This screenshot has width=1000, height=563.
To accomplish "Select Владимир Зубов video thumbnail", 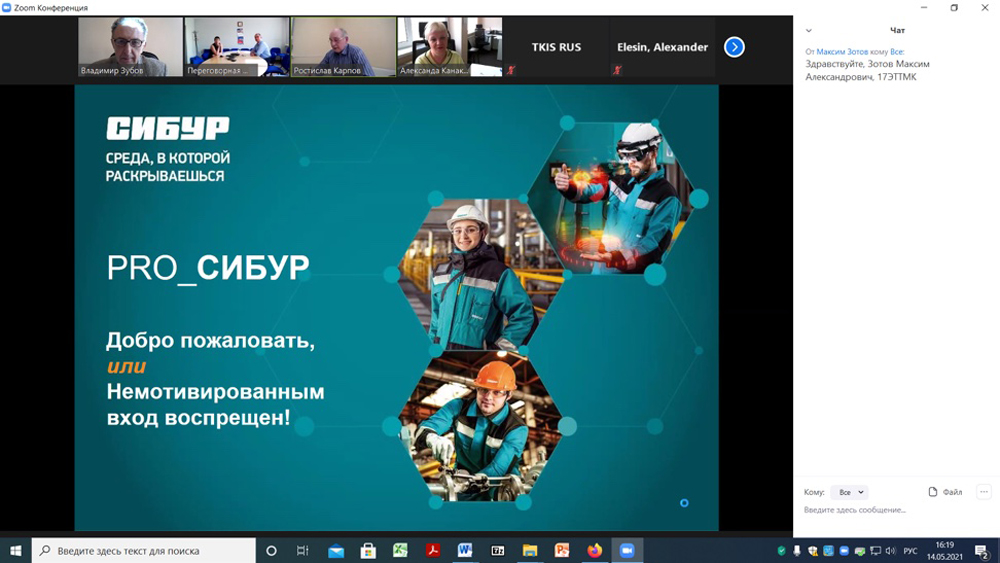I will click(x=130, y=47).
